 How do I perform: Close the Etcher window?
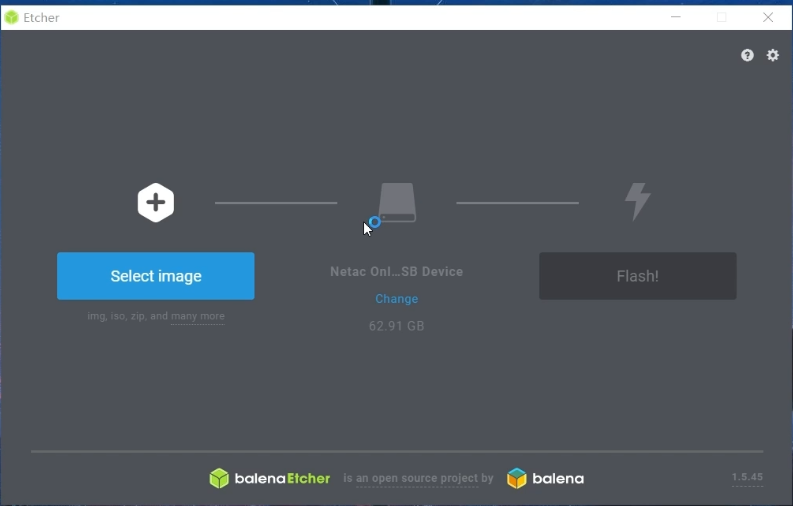click(x=768, y=17)
